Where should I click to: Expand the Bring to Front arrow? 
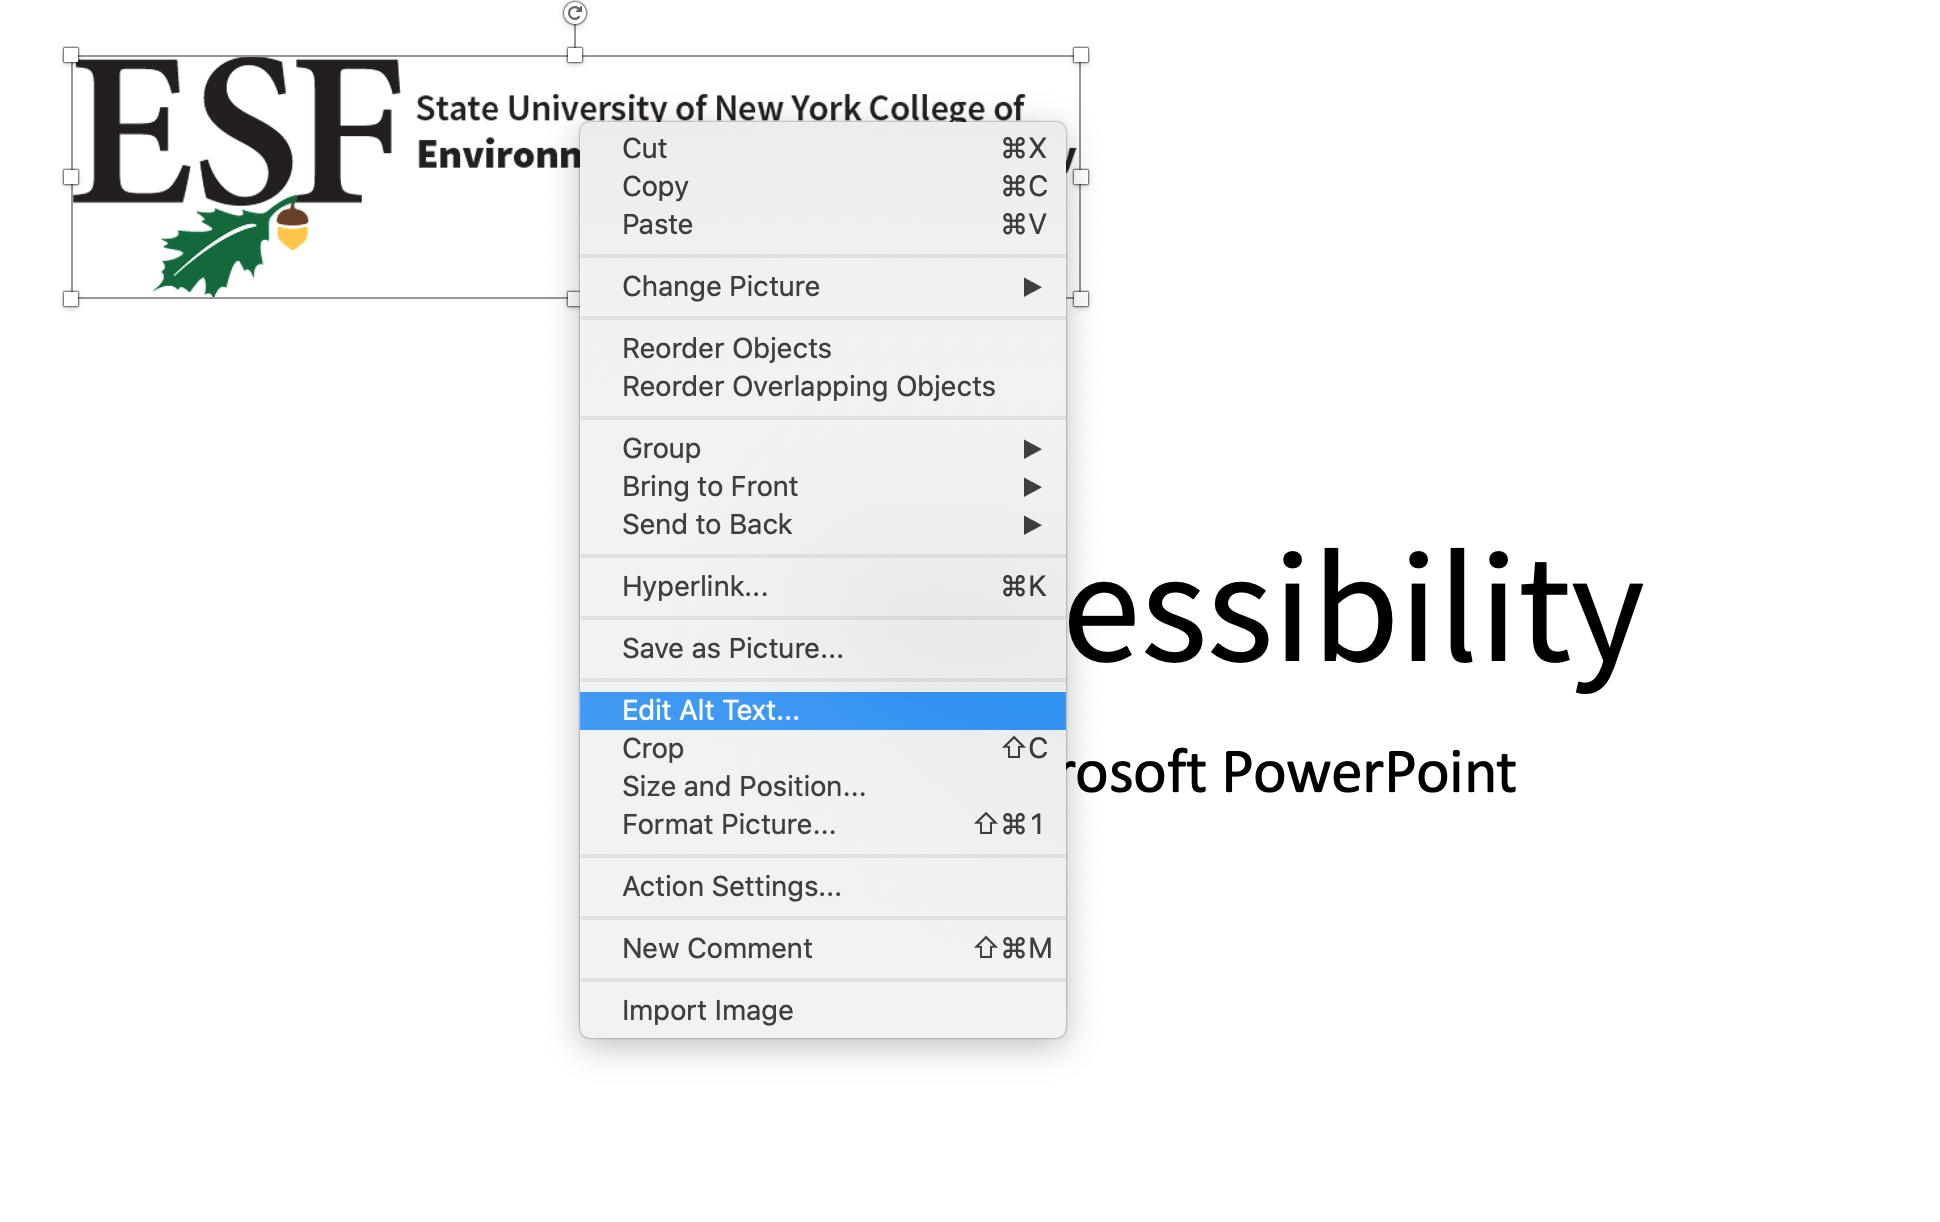point(1032,487)
